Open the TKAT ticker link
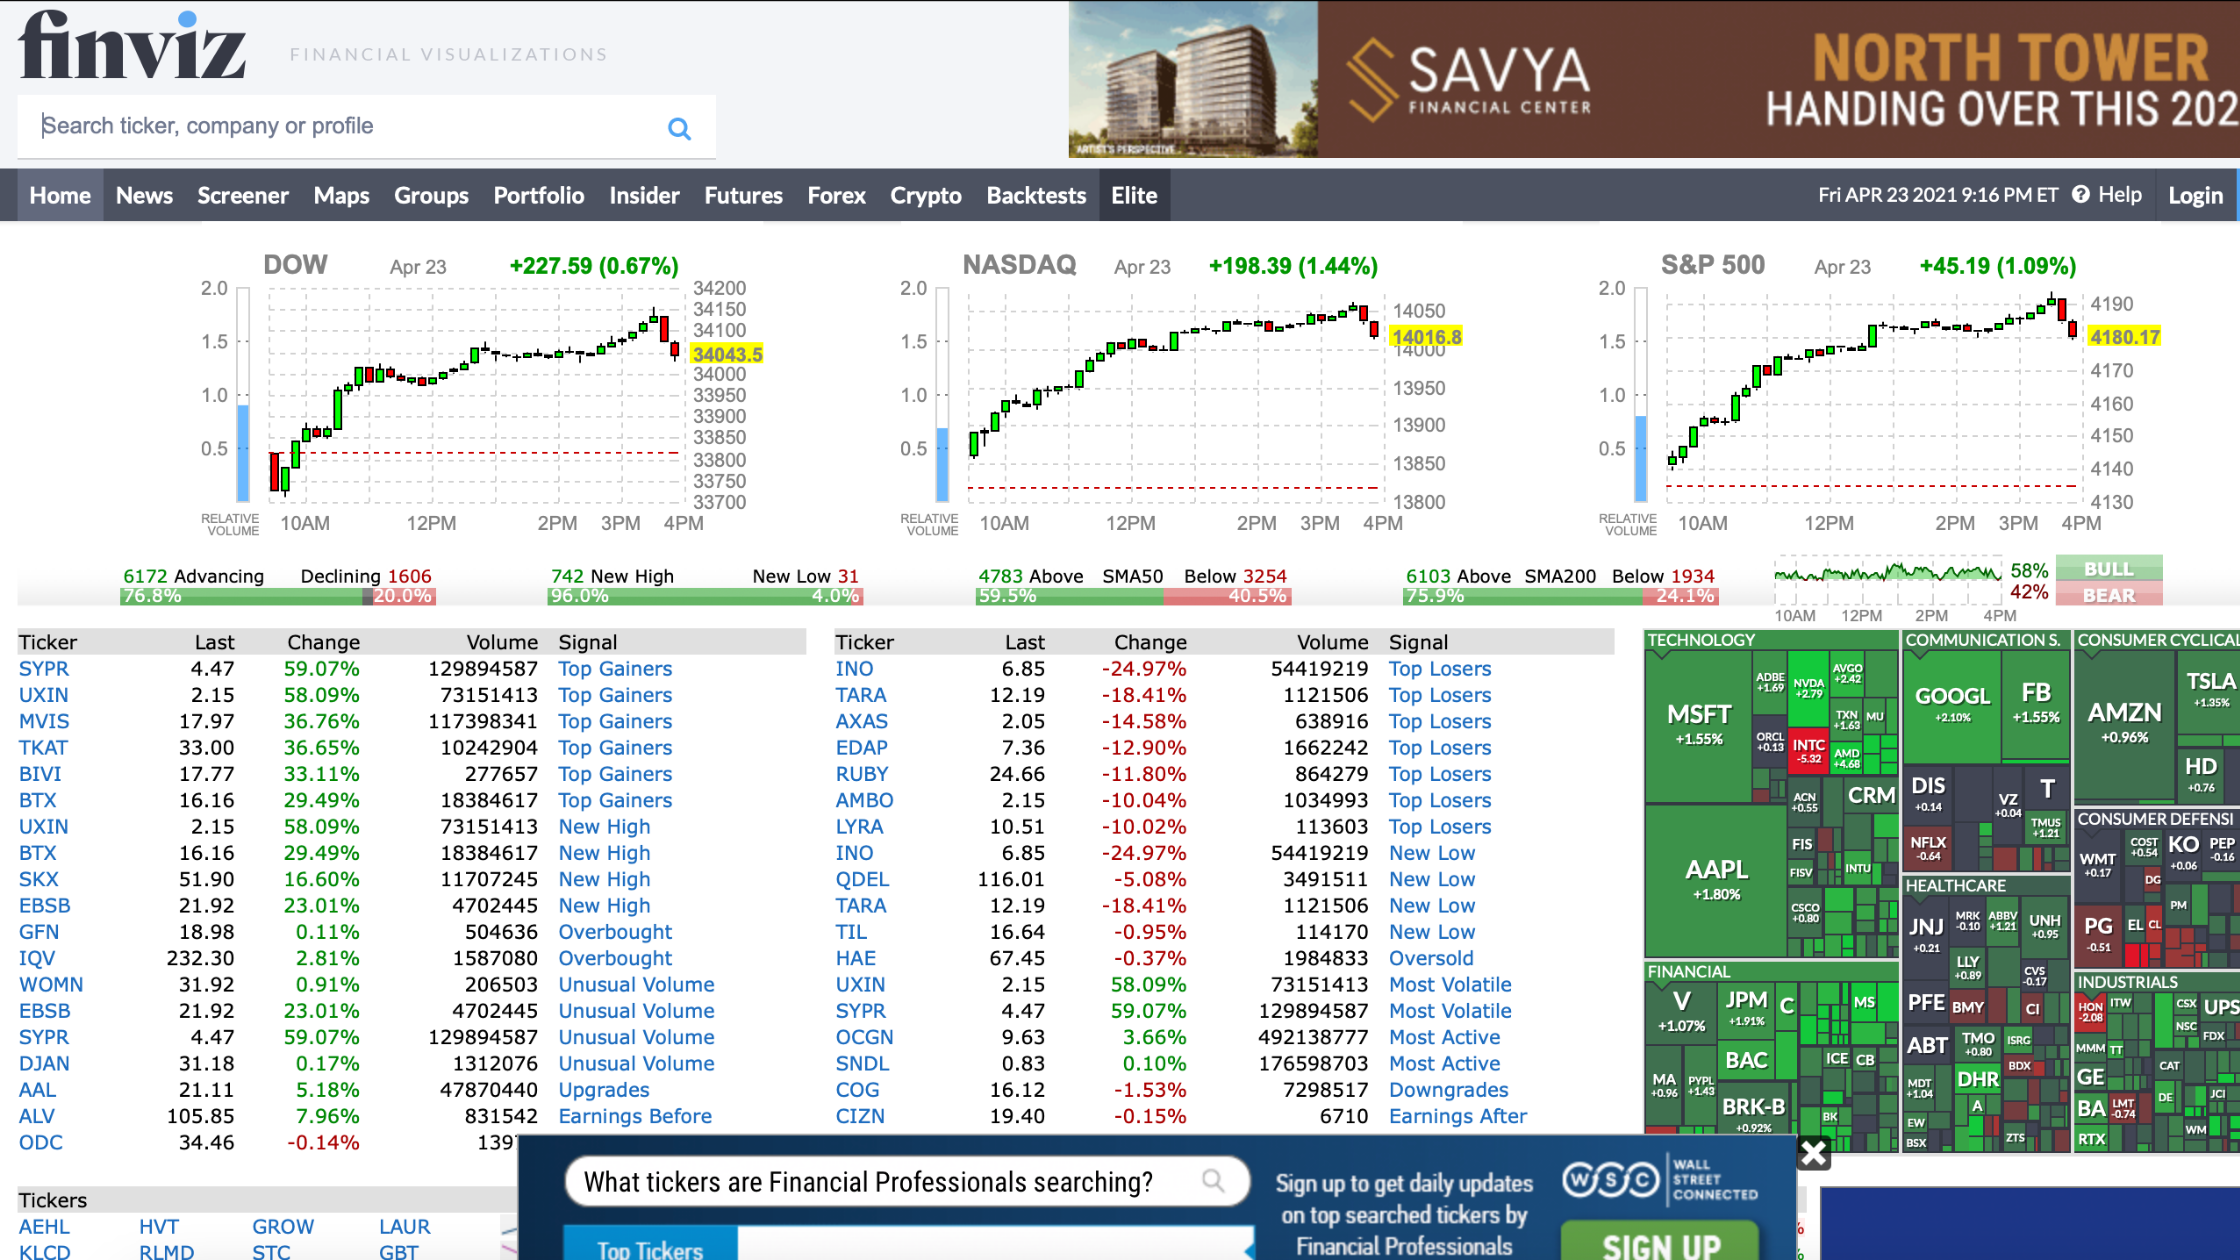The height and width of the screenshot is (1260, 2240). coord(43,748)
